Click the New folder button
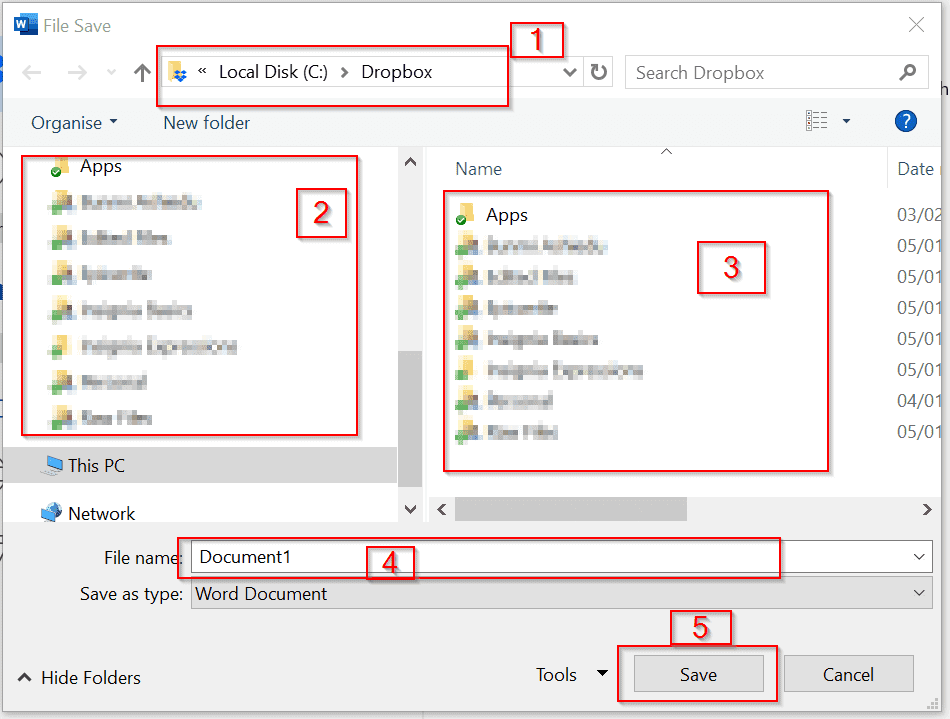 tap(207, 123)
